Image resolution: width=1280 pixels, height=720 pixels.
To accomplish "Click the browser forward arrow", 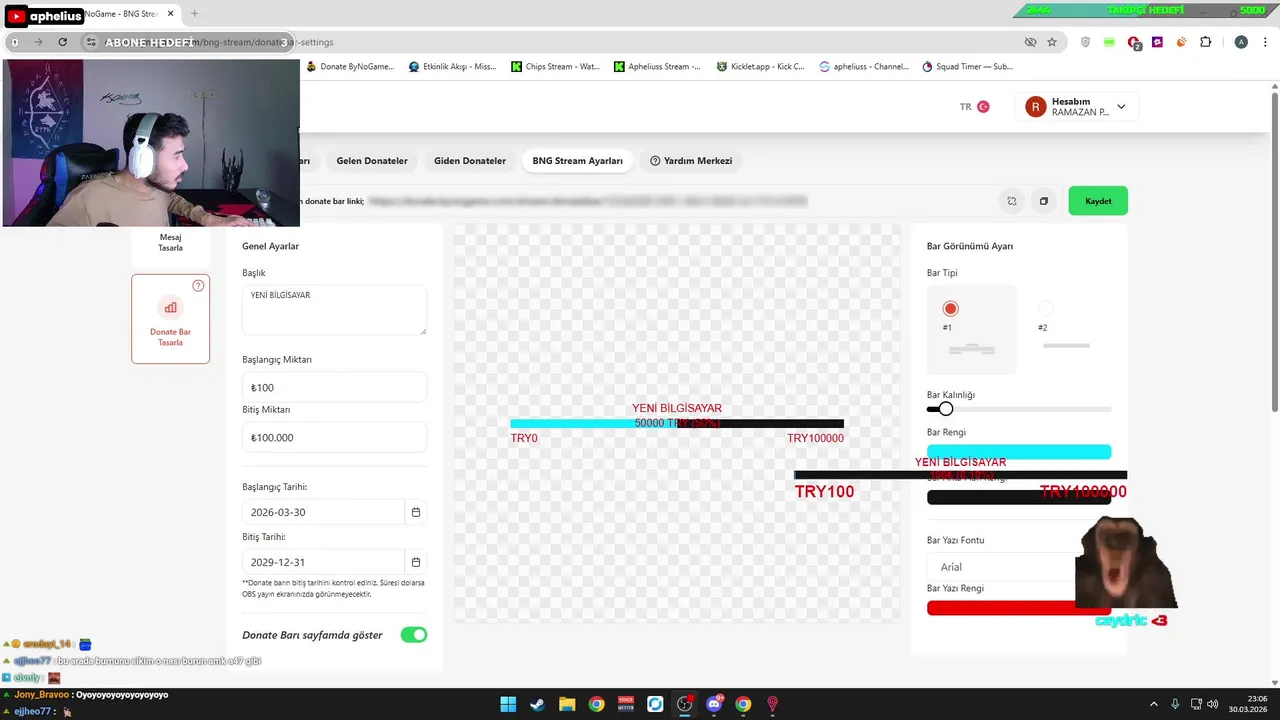I will point(38,42).
